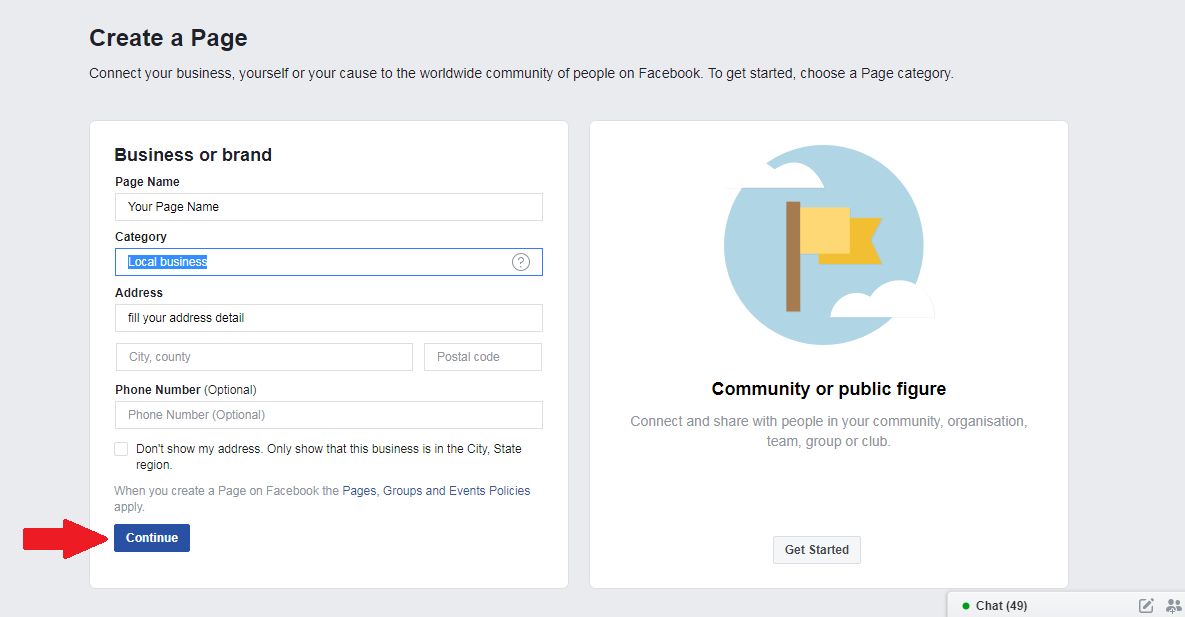Click the Address input field
The width and height of the screenshot is (1185, 617).
328,318
